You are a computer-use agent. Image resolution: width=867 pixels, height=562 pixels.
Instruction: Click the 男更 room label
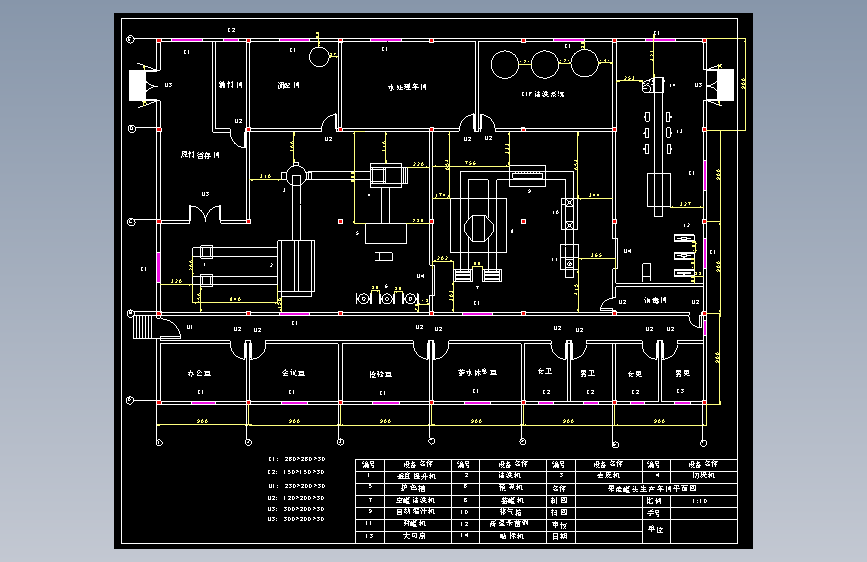click(x=682, y=373)
